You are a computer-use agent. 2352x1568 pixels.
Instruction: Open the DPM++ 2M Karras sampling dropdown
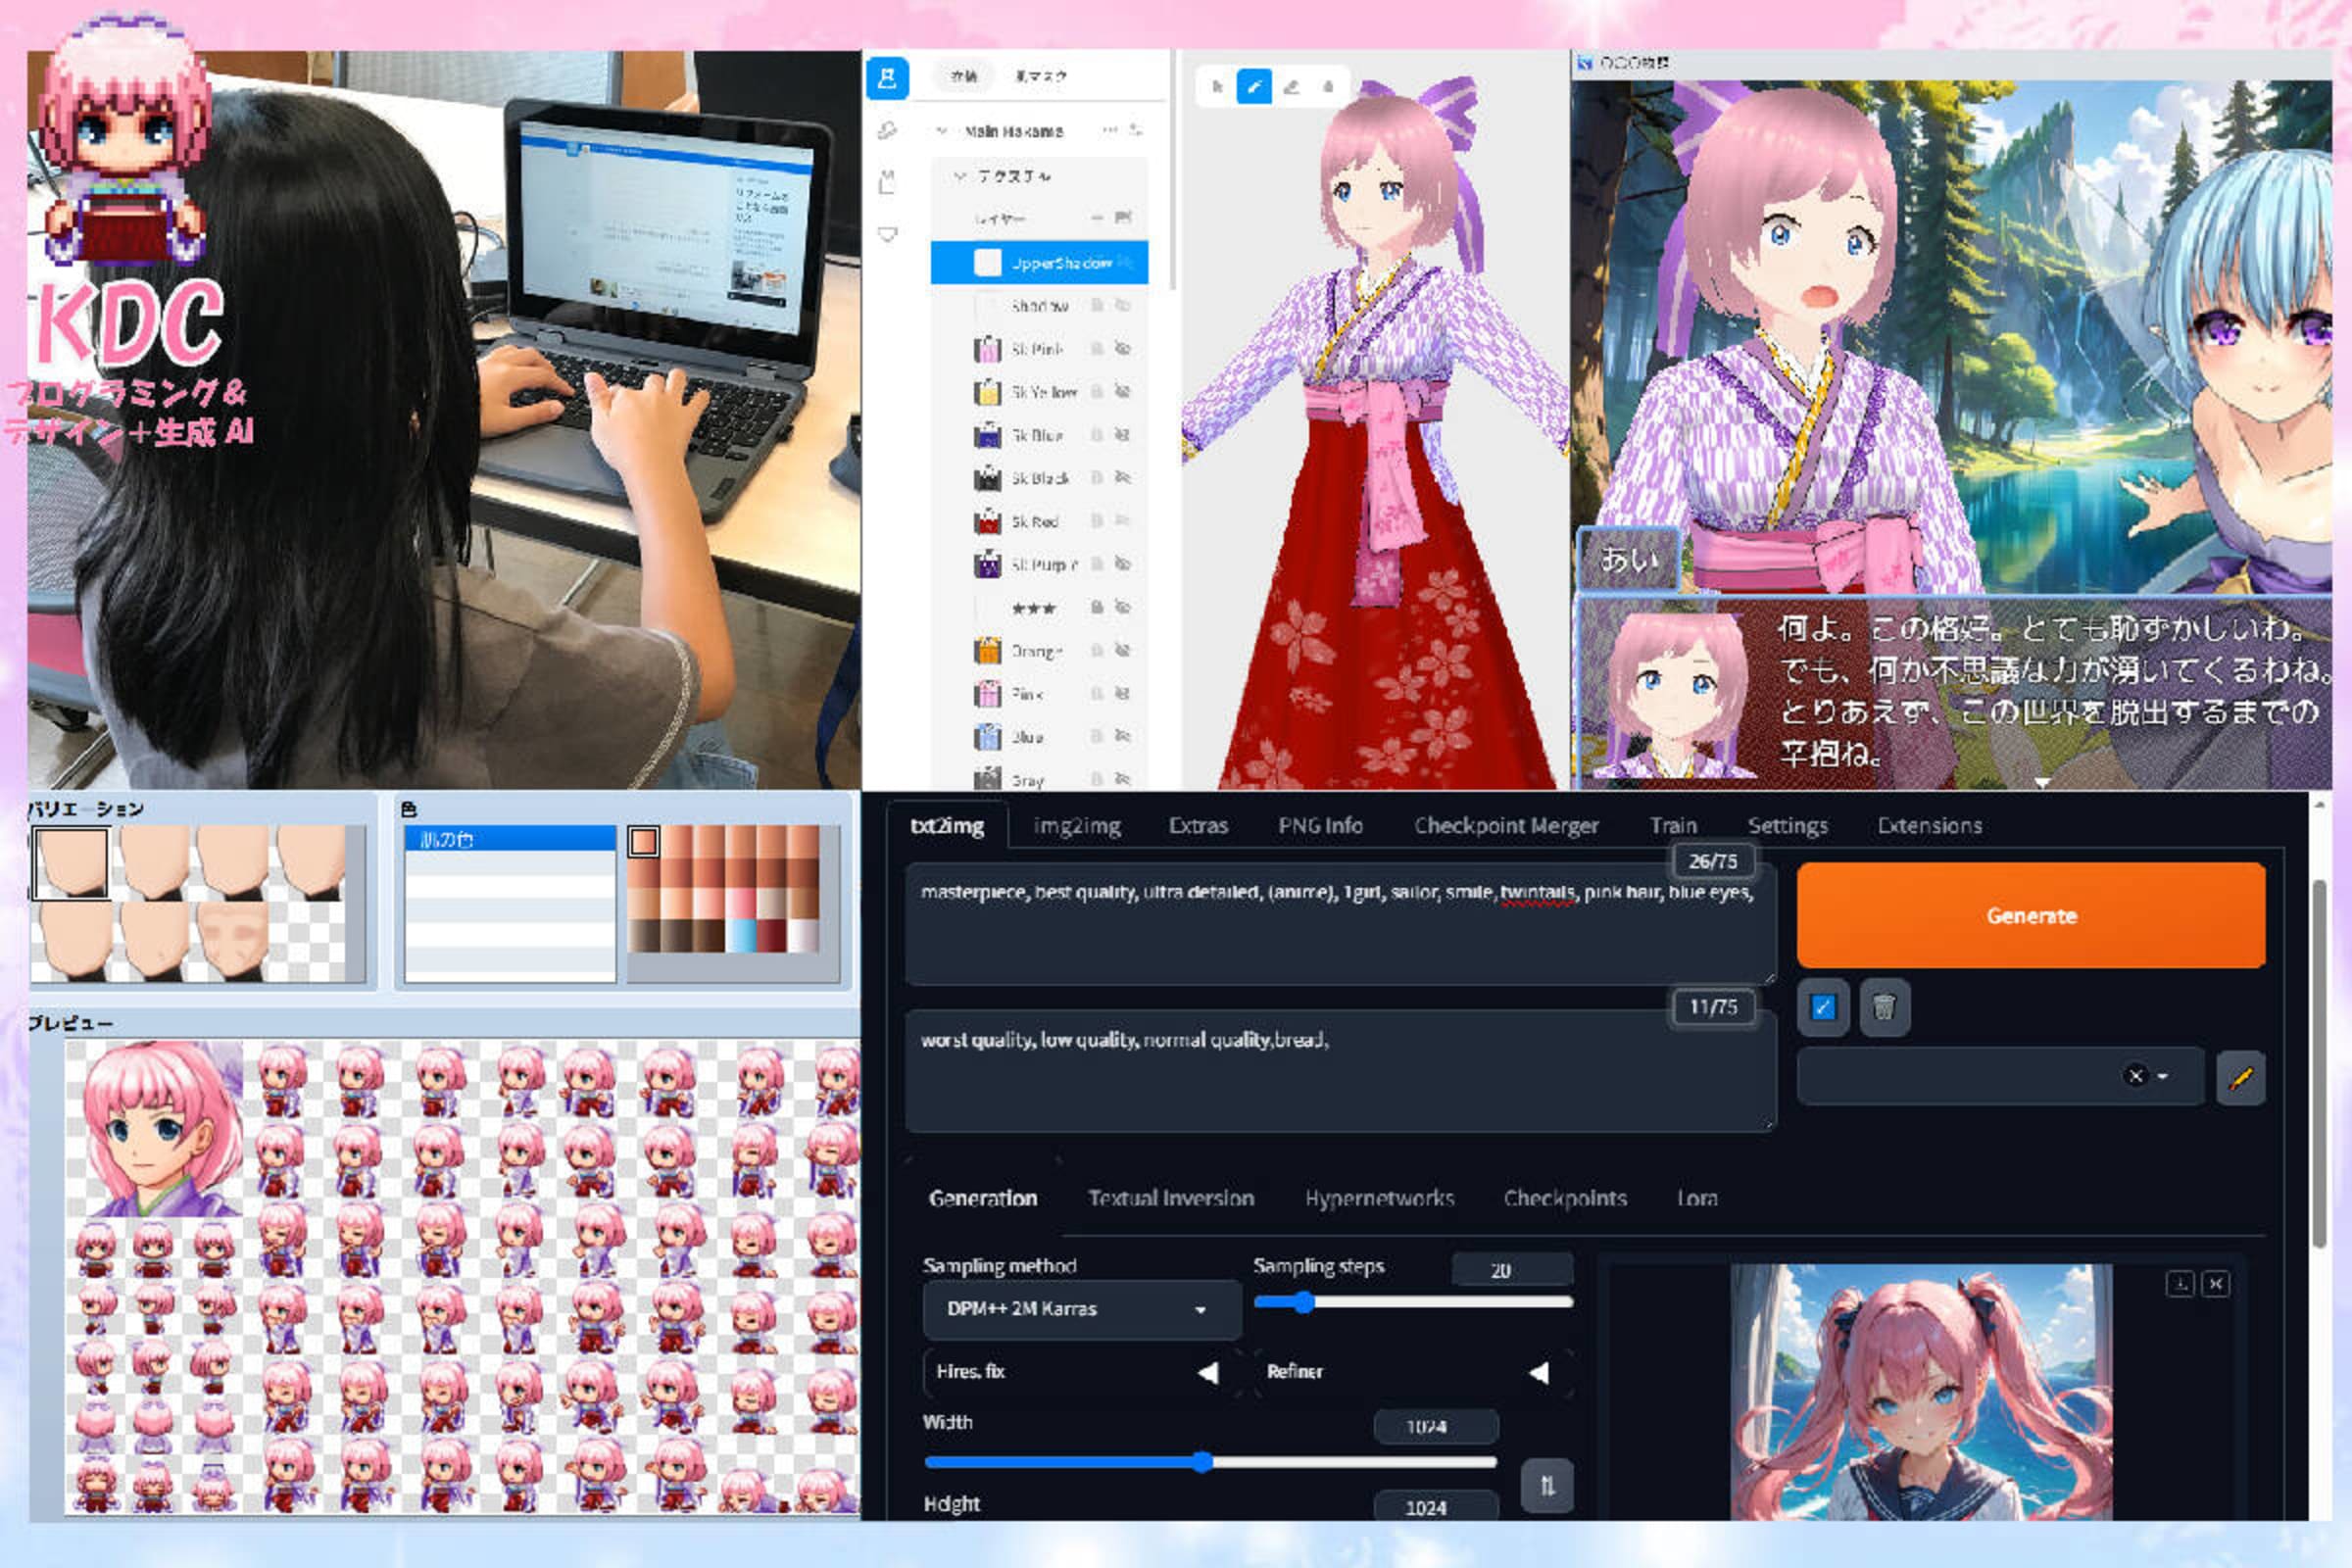[x=1080, y=1309]
